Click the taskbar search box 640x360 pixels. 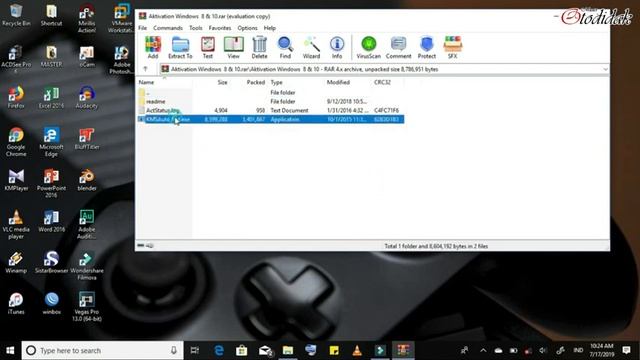102,350
